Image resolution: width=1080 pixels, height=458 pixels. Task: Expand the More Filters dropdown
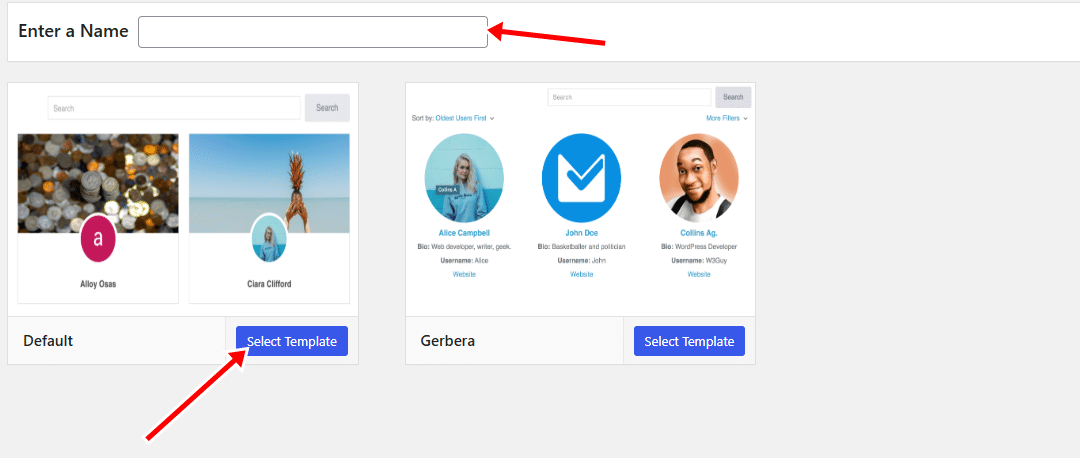[725, 118]
